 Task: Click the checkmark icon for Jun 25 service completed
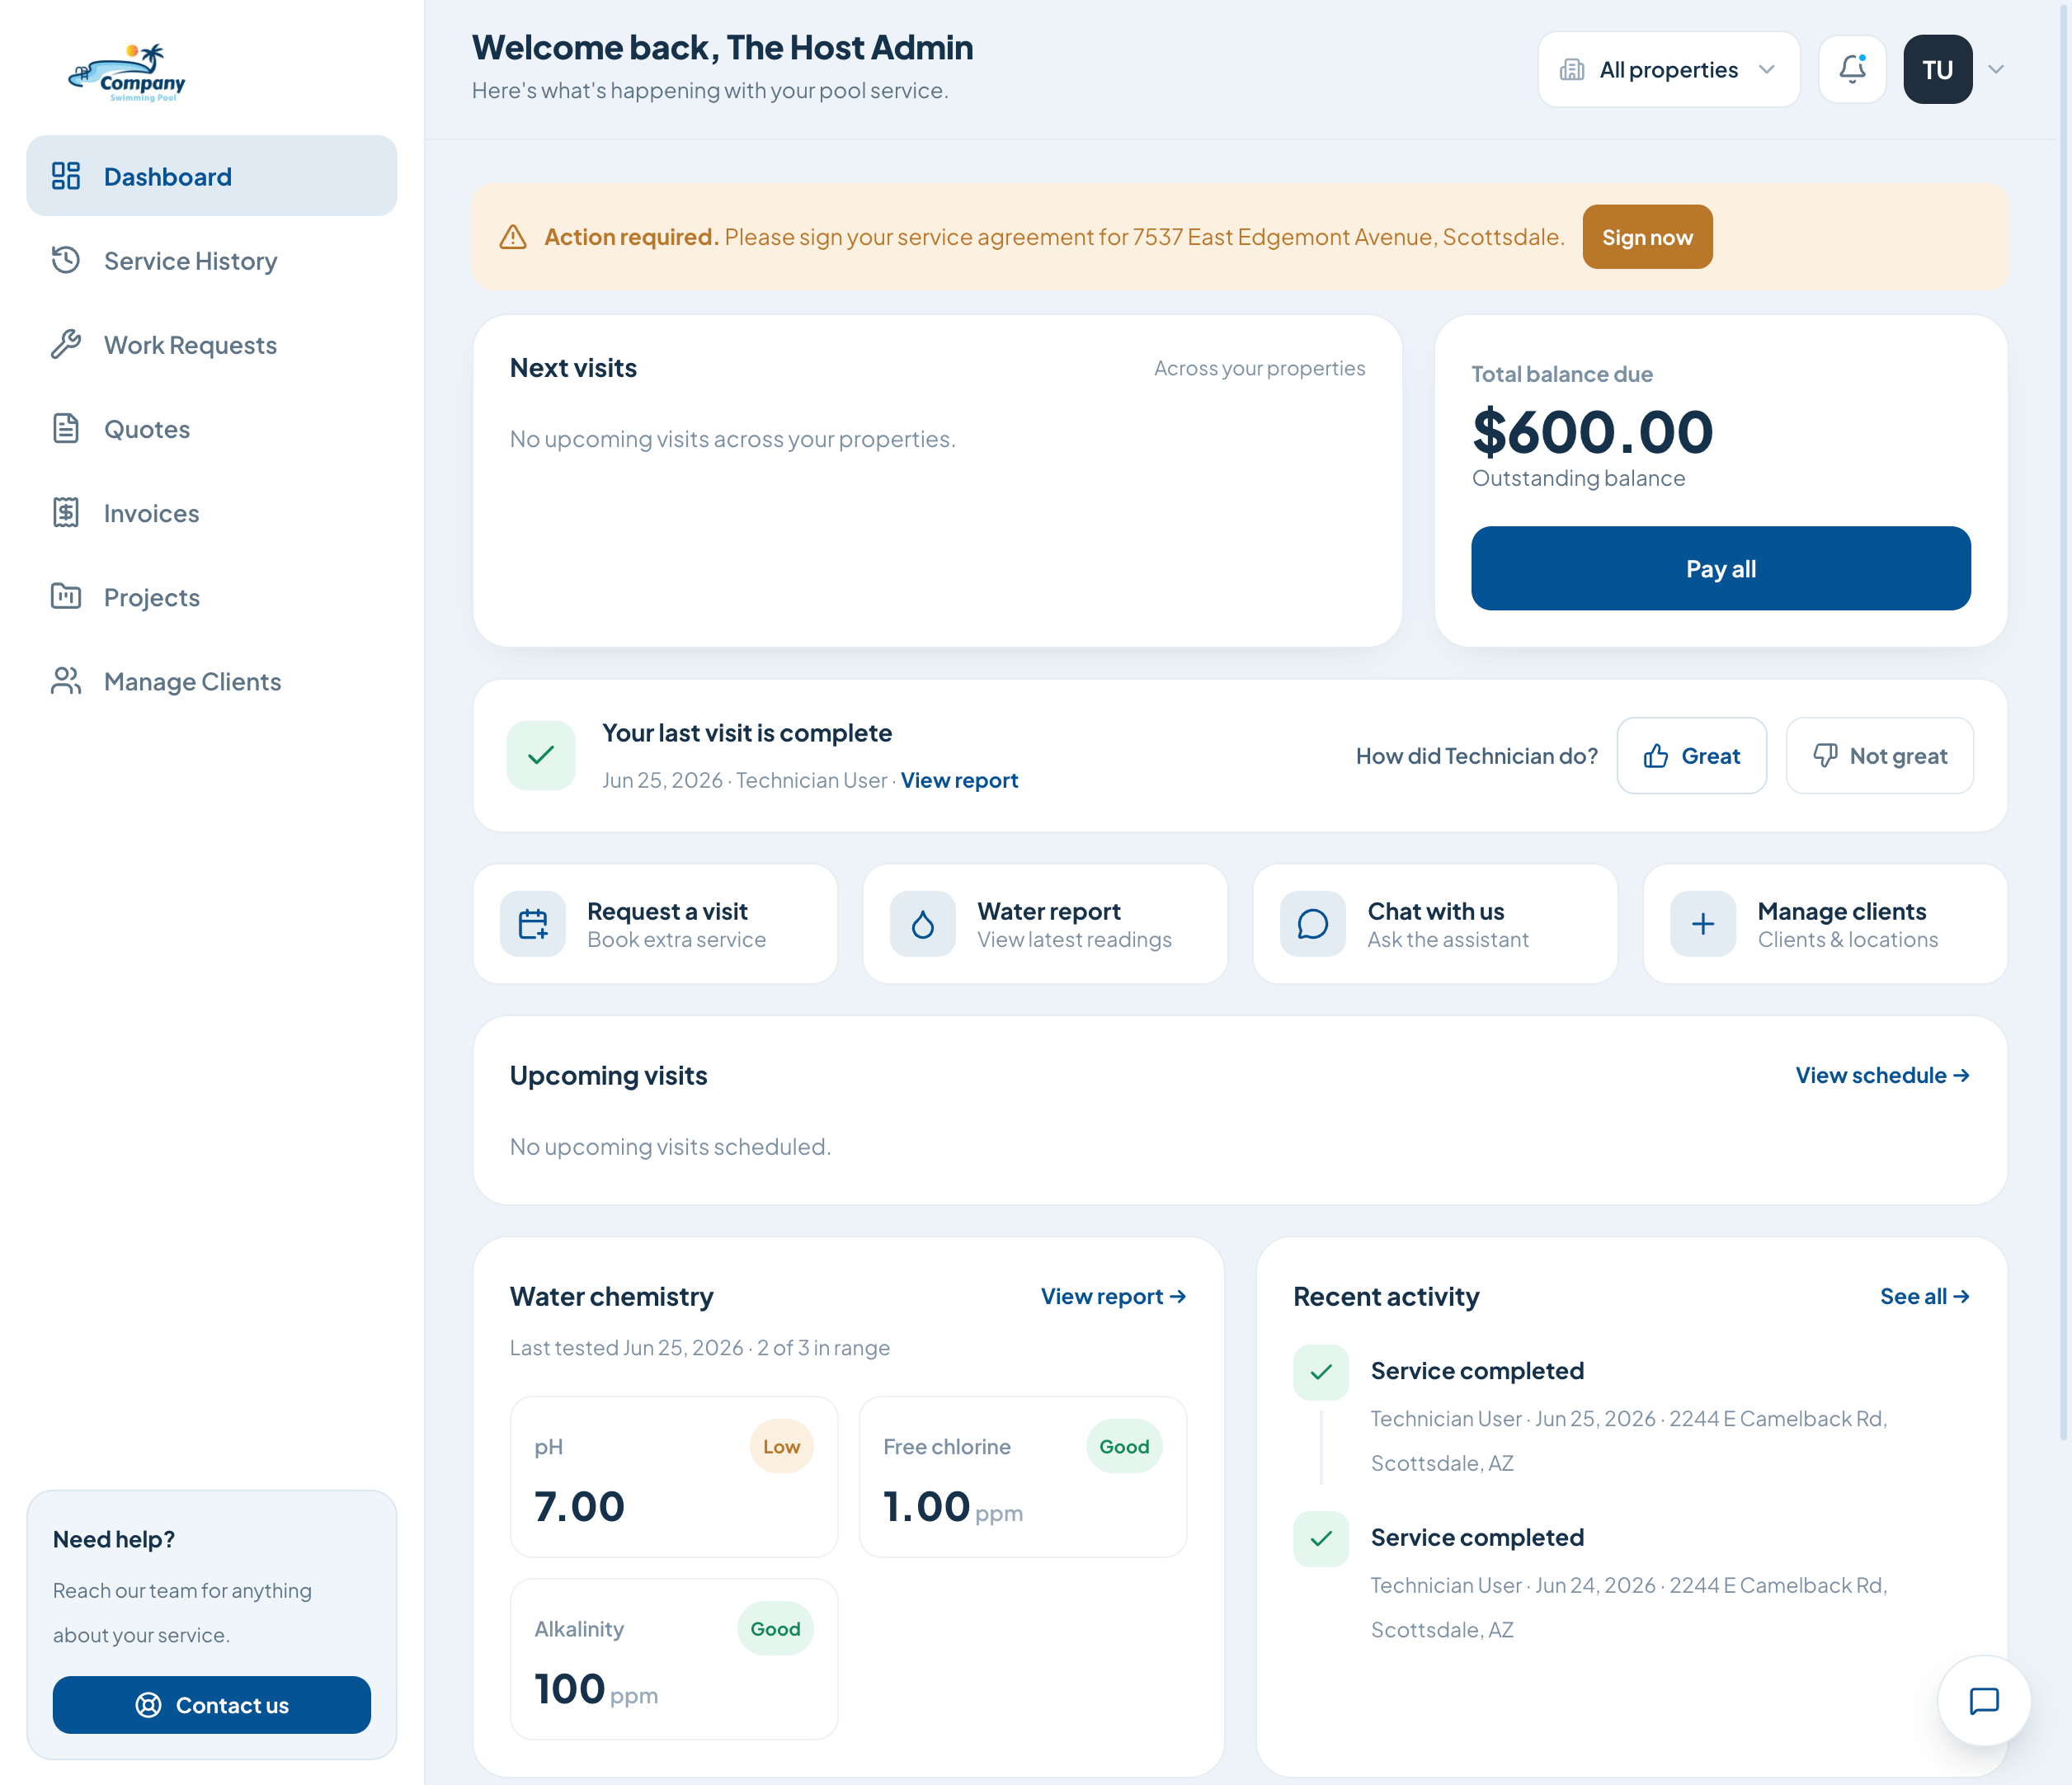pos(1321,1372)
